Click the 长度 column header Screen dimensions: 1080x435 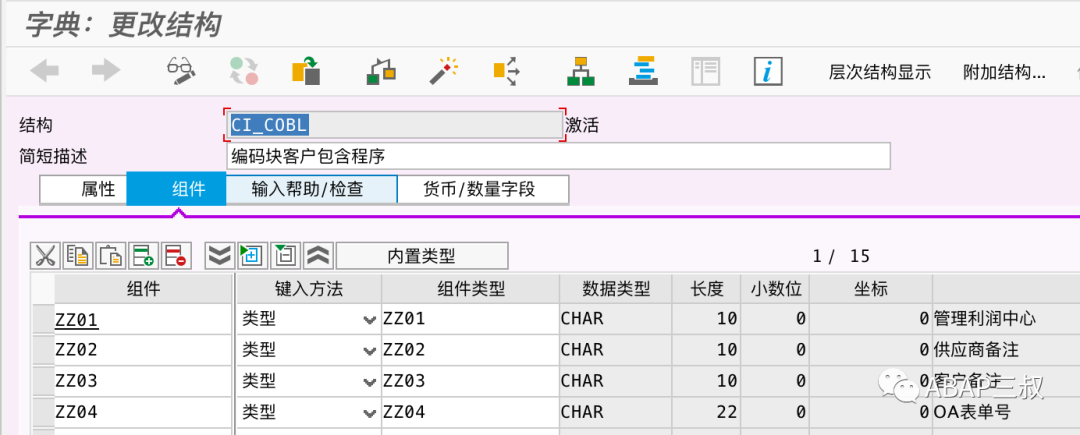coord(707,289)
